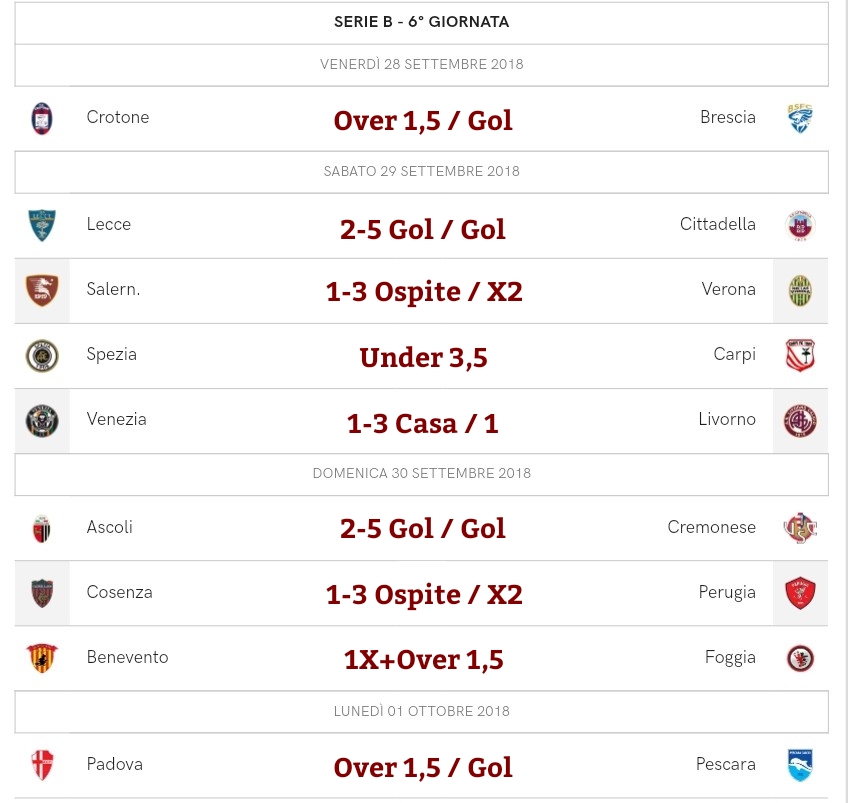Viewport: 848px width, 803px height.
Task: Open the Lecce club logo
Action: click(42, 225)
